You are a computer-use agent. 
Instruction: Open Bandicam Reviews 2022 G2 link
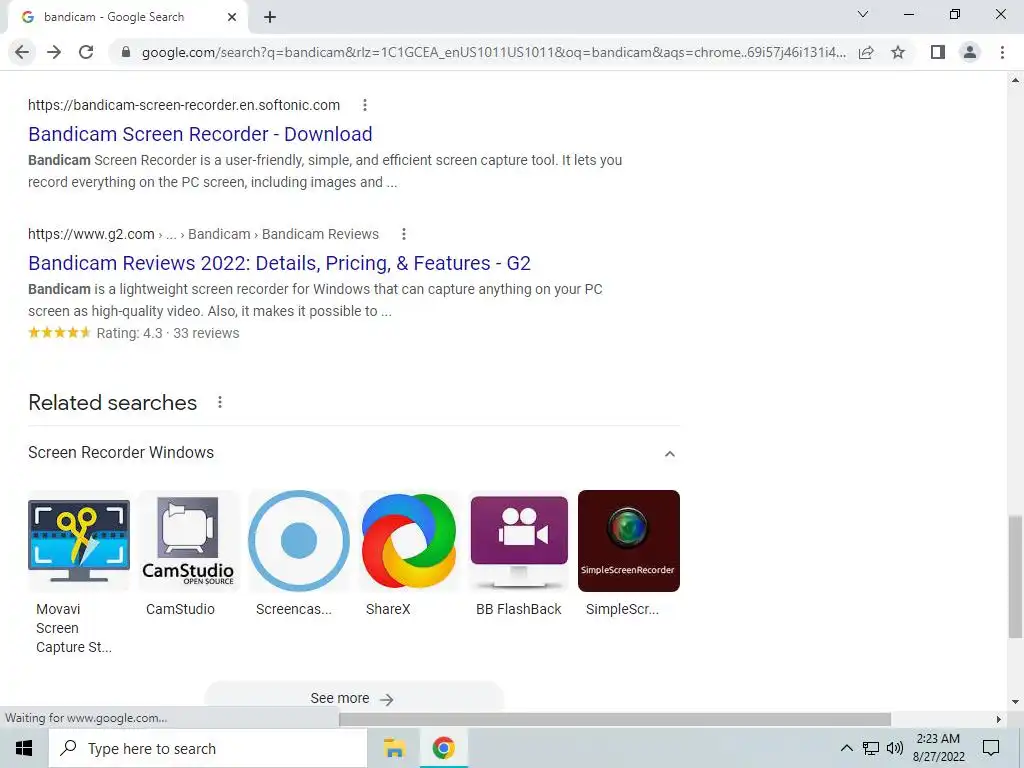click(280, 263)
